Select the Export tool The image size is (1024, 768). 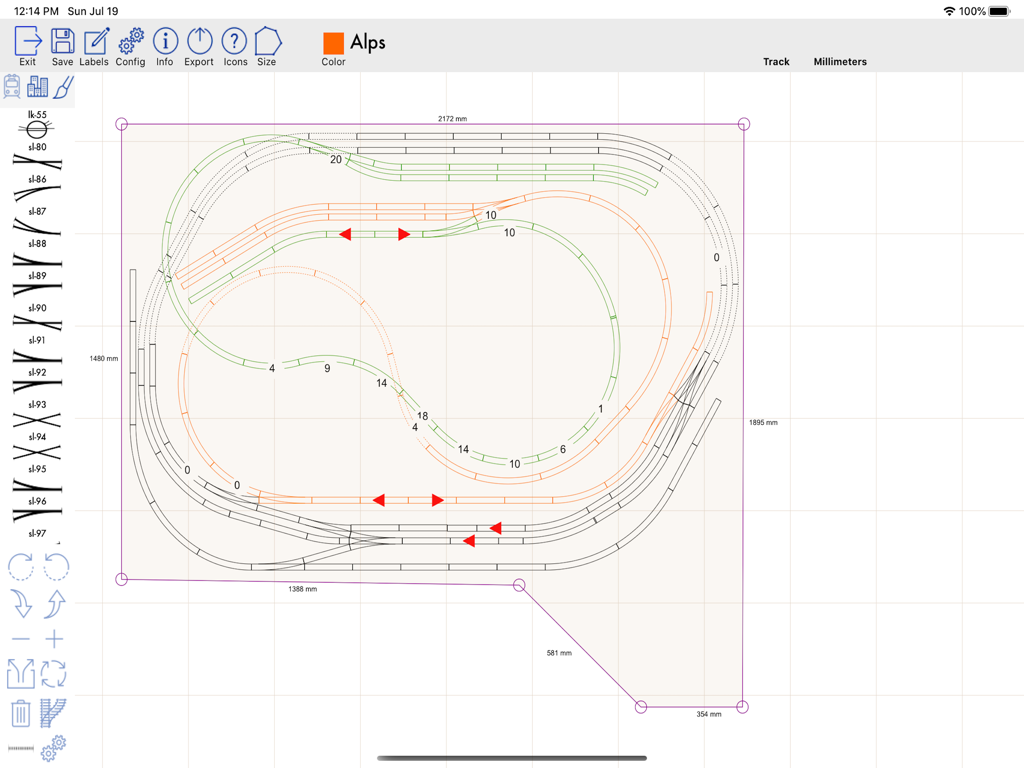click(x=198, y=43)
